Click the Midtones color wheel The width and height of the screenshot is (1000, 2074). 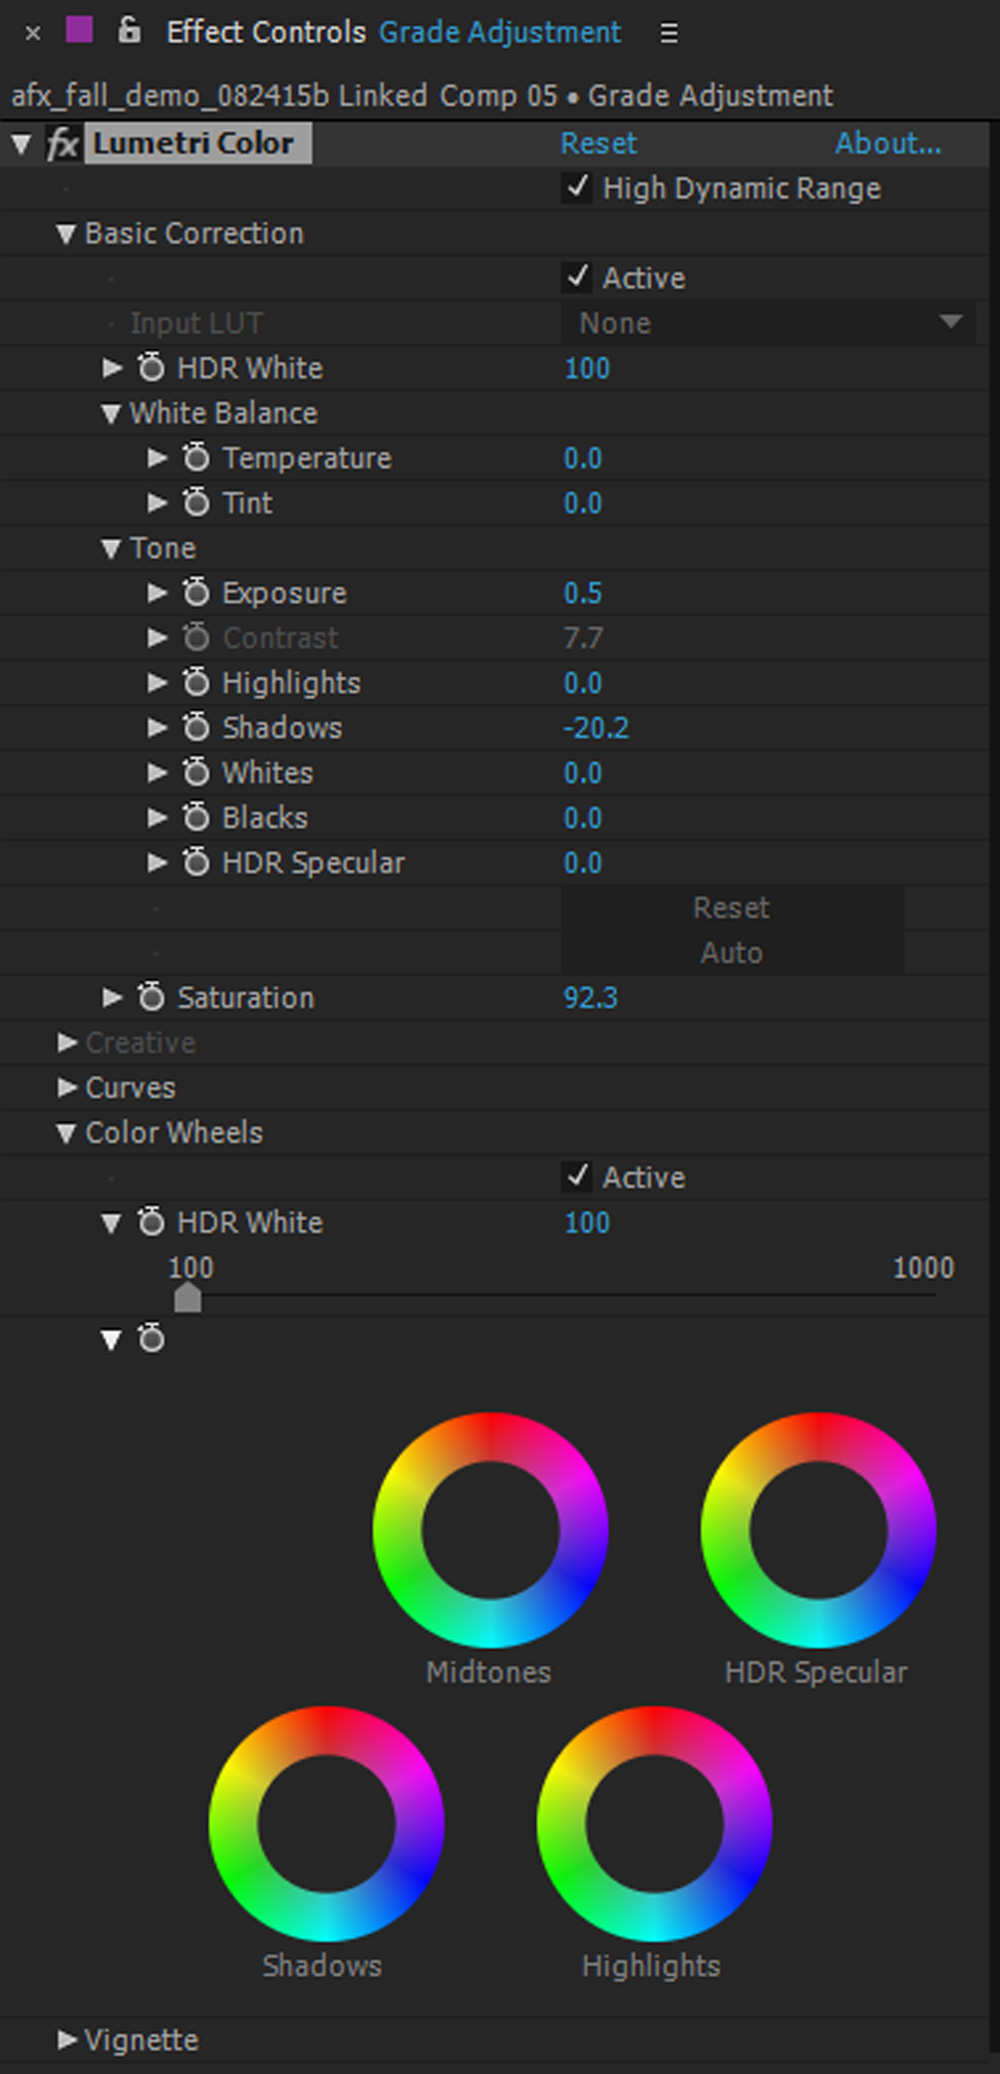click(x=490, y=1530)
